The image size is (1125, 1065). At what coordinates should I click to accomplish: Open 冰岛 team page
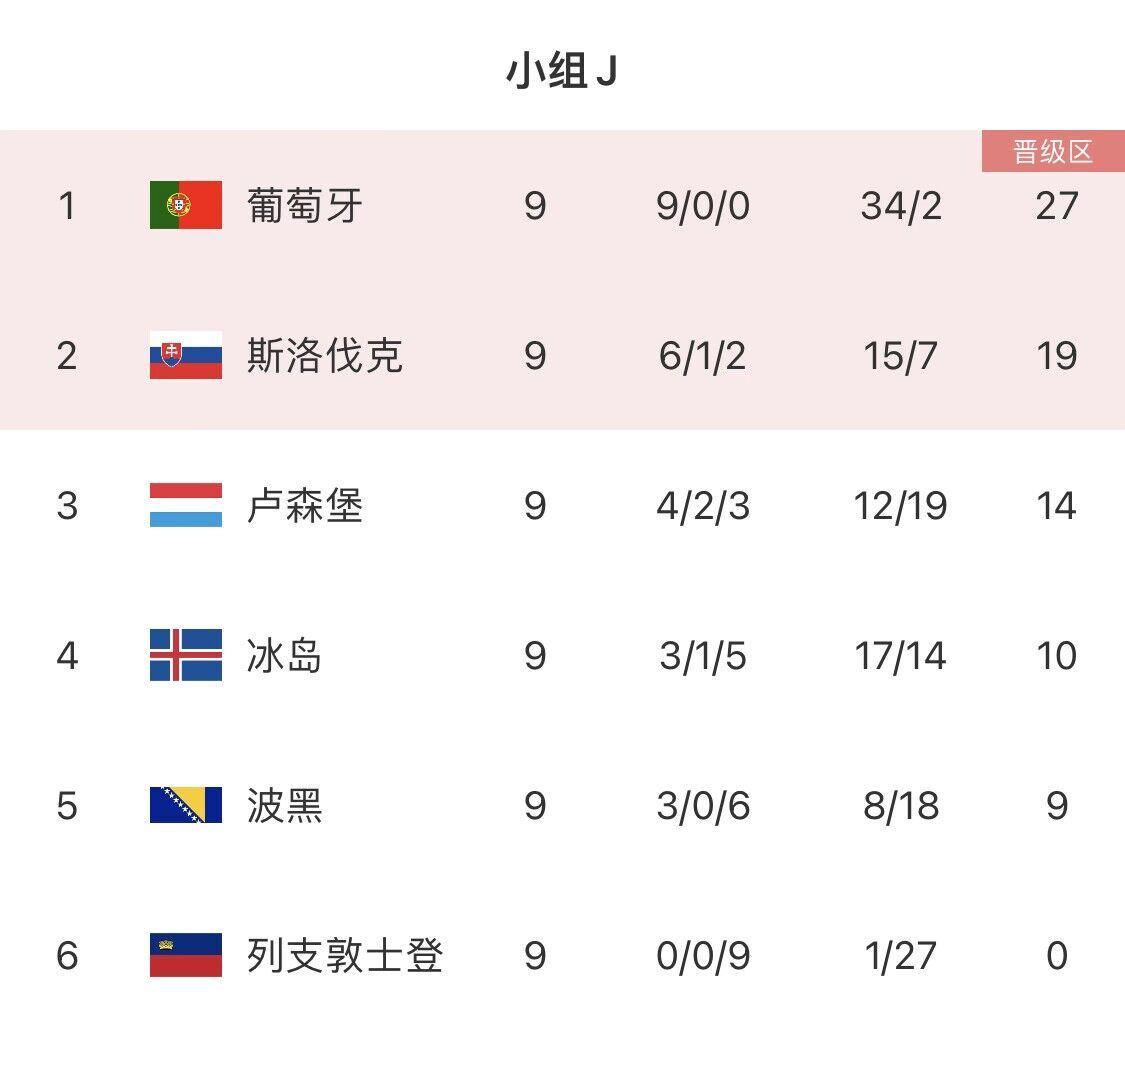pos(284,656)
